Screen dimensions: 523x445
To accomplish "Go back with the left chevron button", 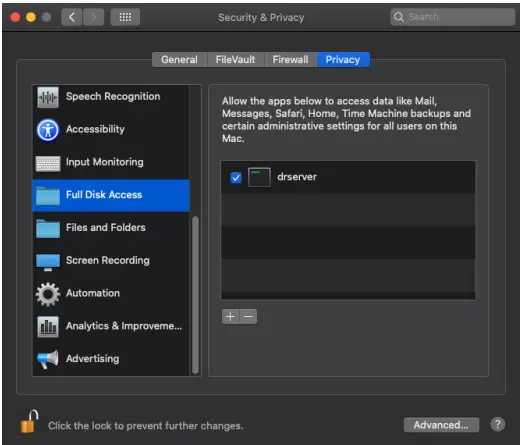I will tap(72, 17).
